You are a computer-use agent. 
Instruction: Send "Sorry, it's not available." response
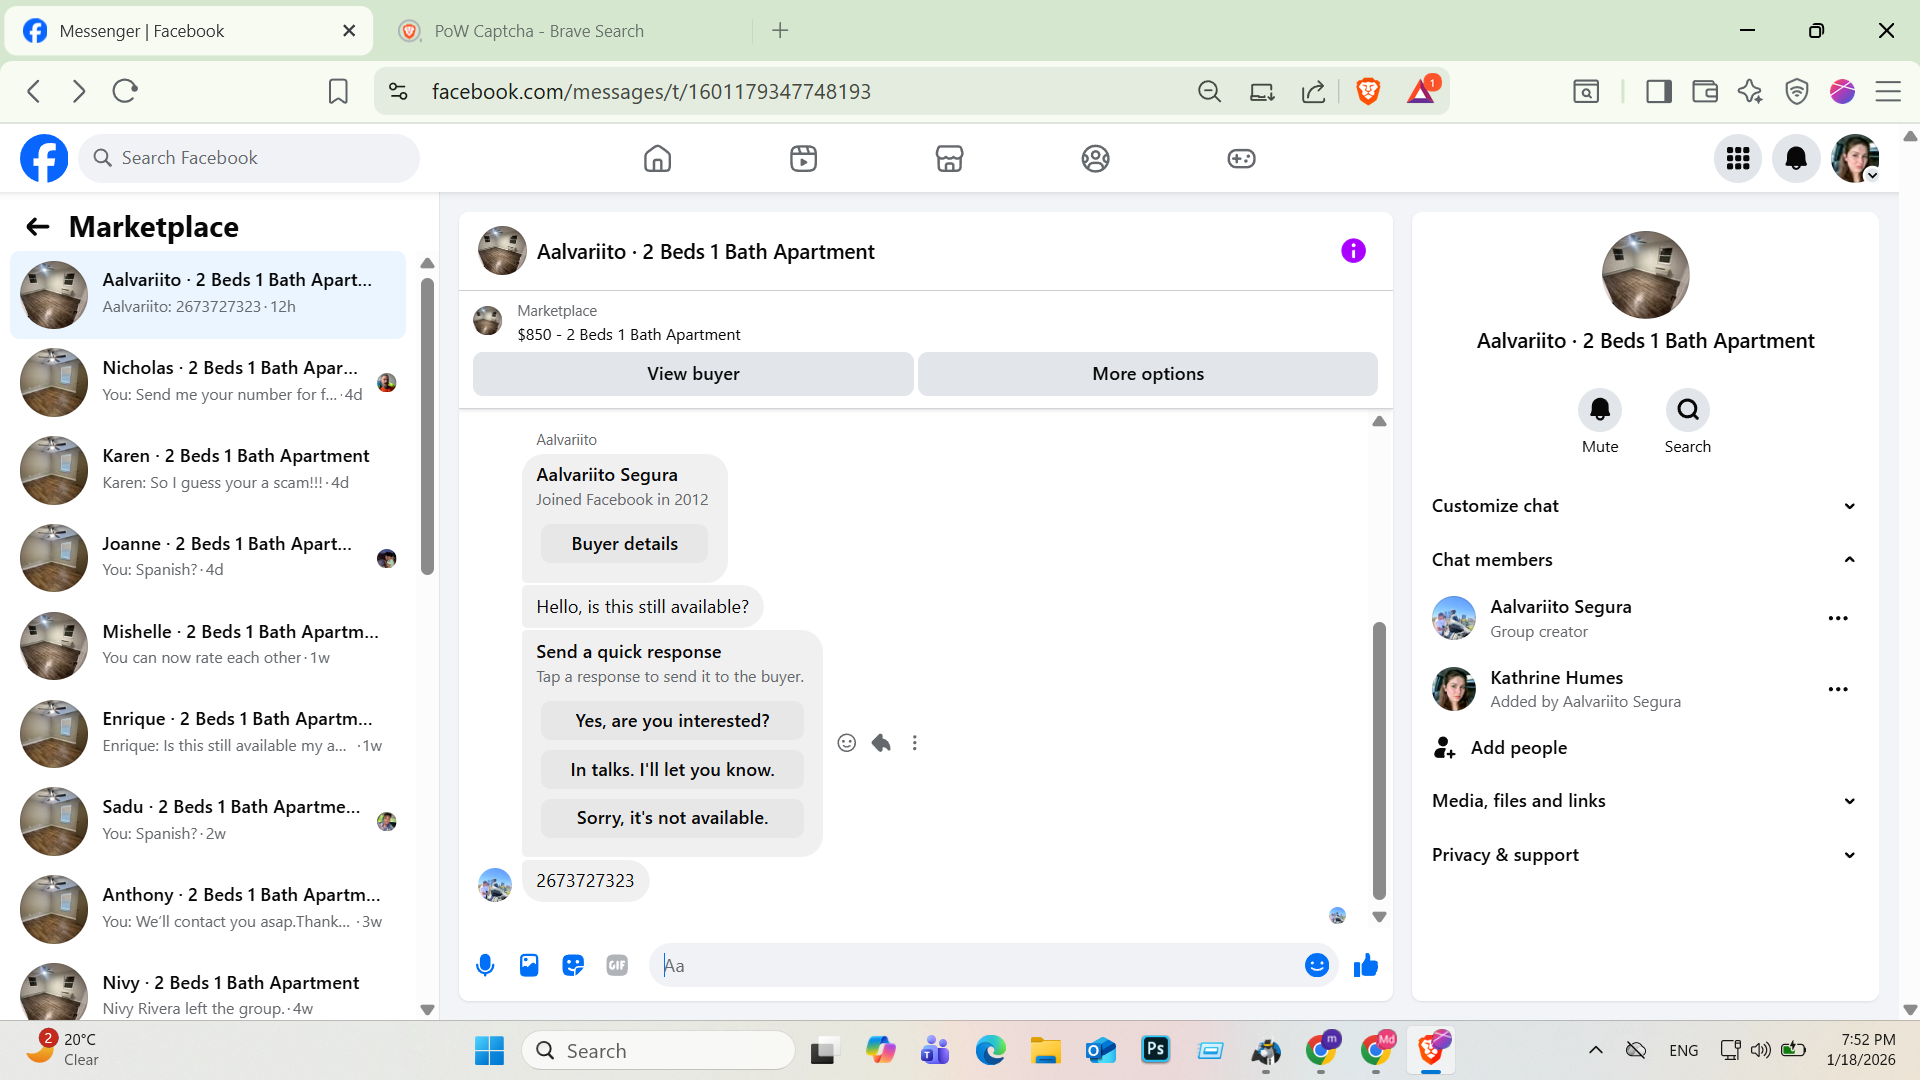click(672, 818)
